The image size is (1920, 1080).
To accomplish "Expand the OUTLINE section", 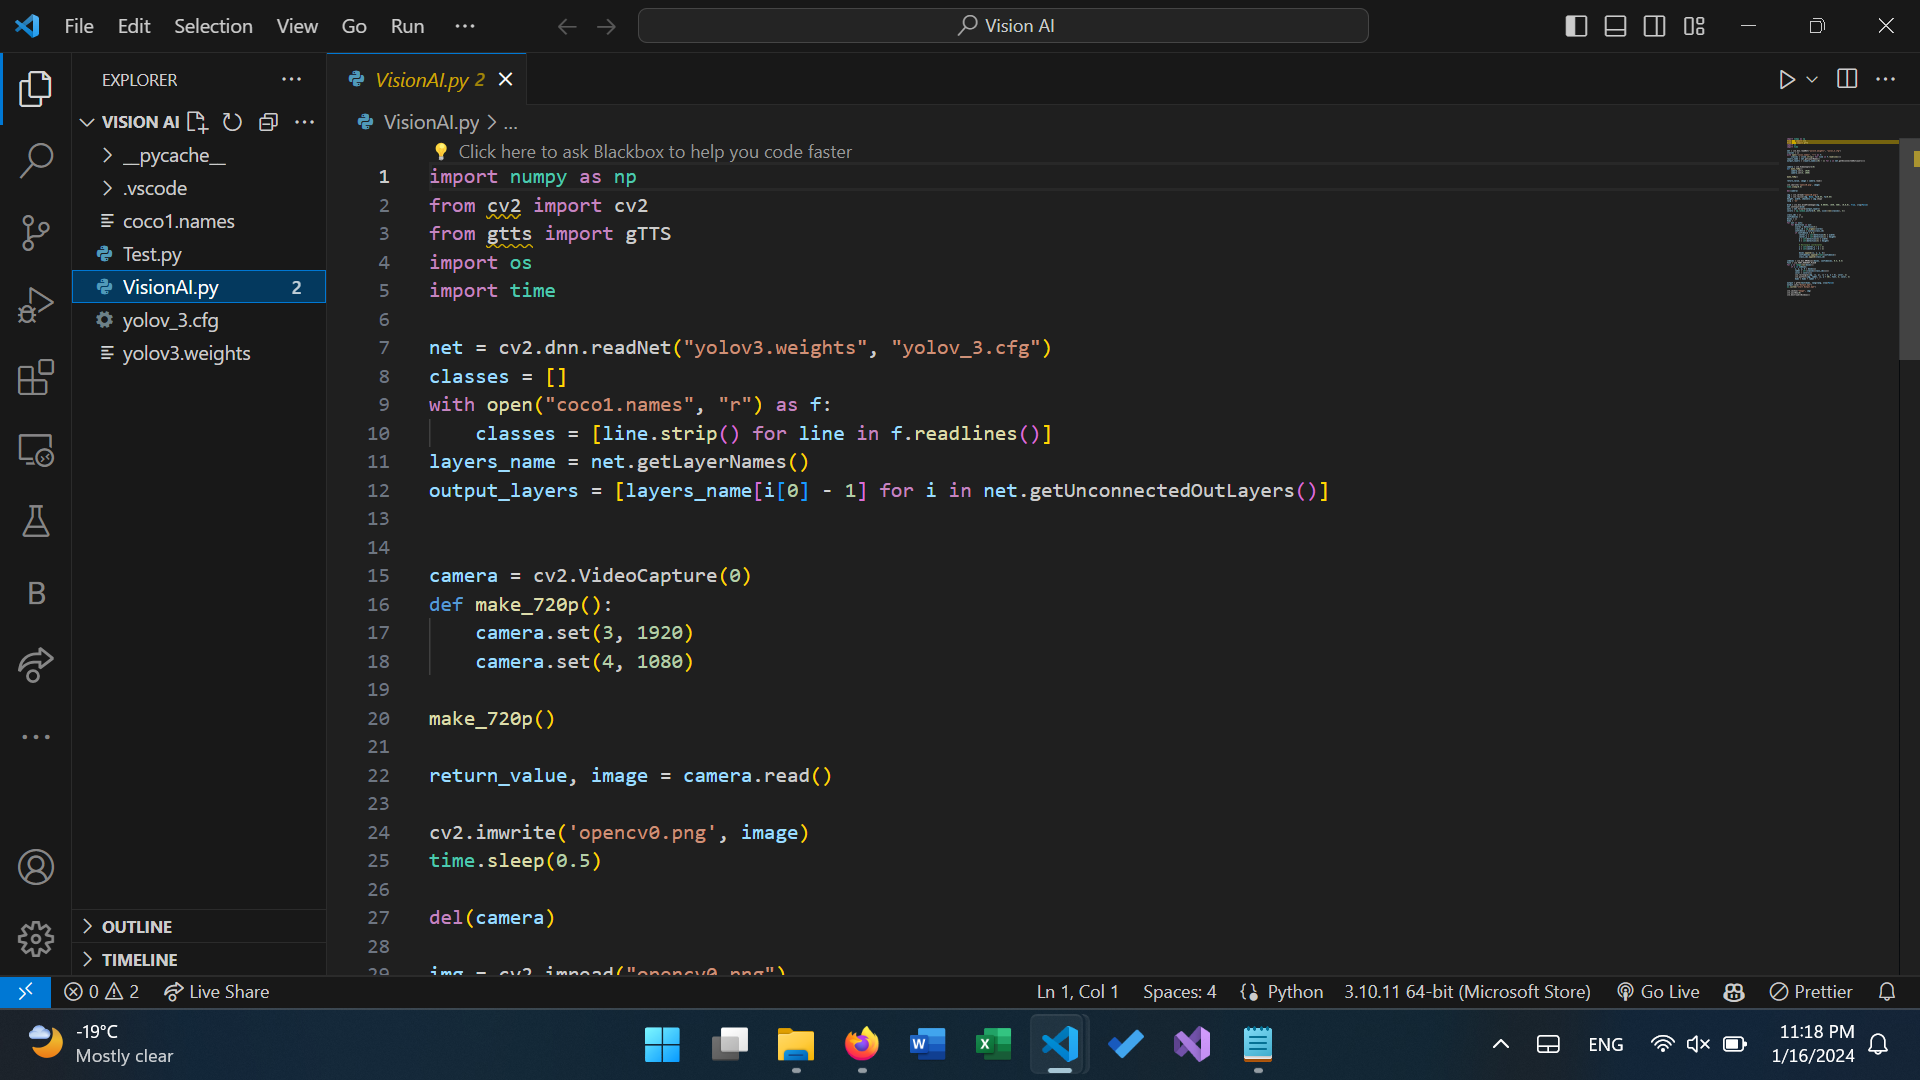I will click(137, 927).
